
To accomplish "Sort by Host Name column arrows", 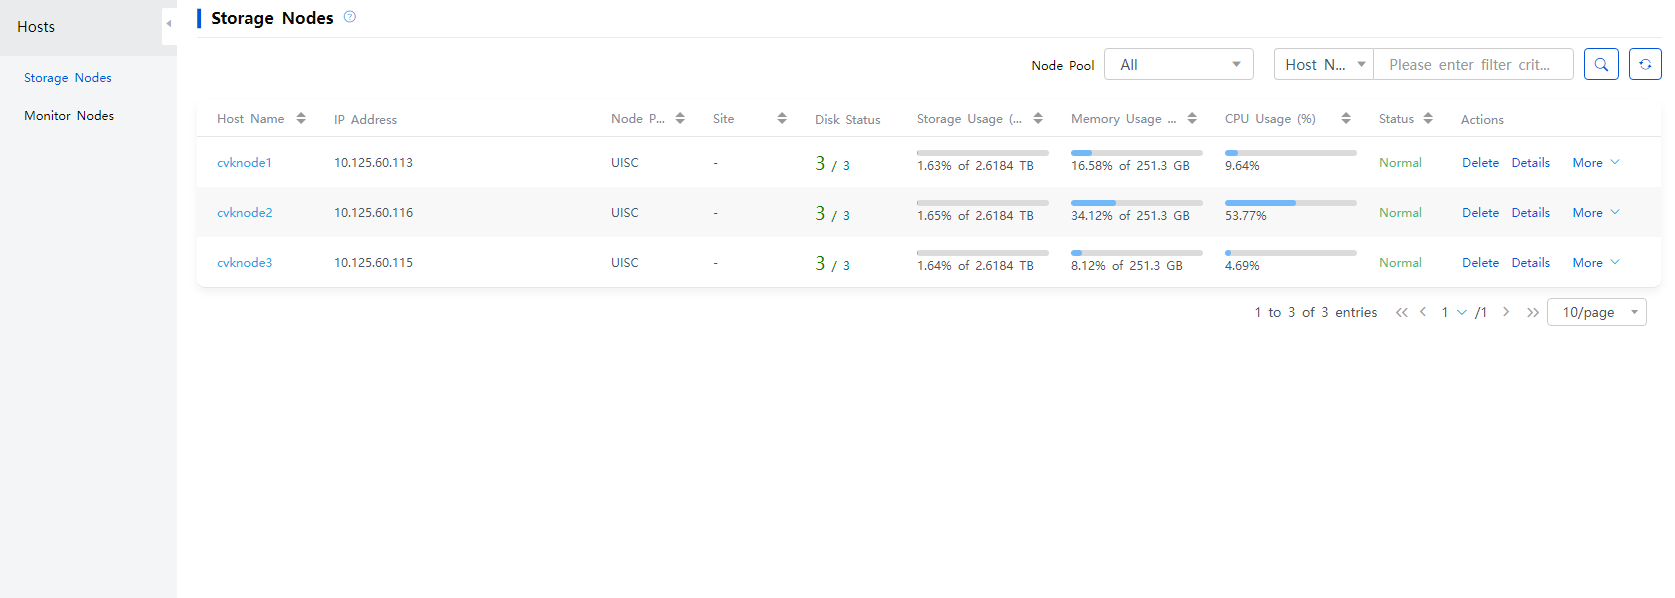I will click(x=301, y=118).
